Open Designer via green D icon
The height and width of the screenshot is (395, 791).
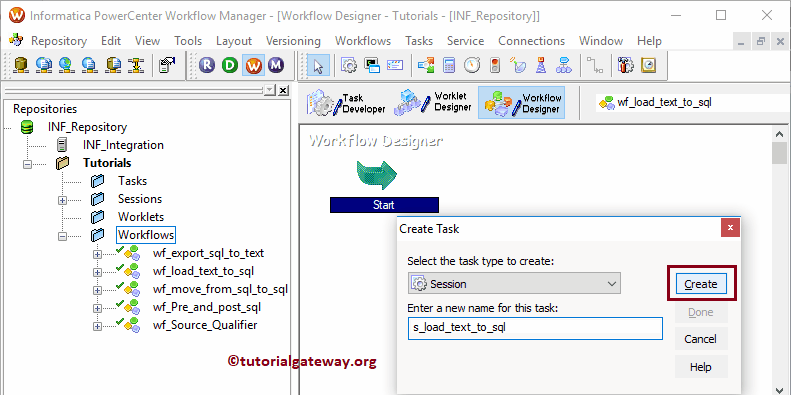(x=230, y=65)
